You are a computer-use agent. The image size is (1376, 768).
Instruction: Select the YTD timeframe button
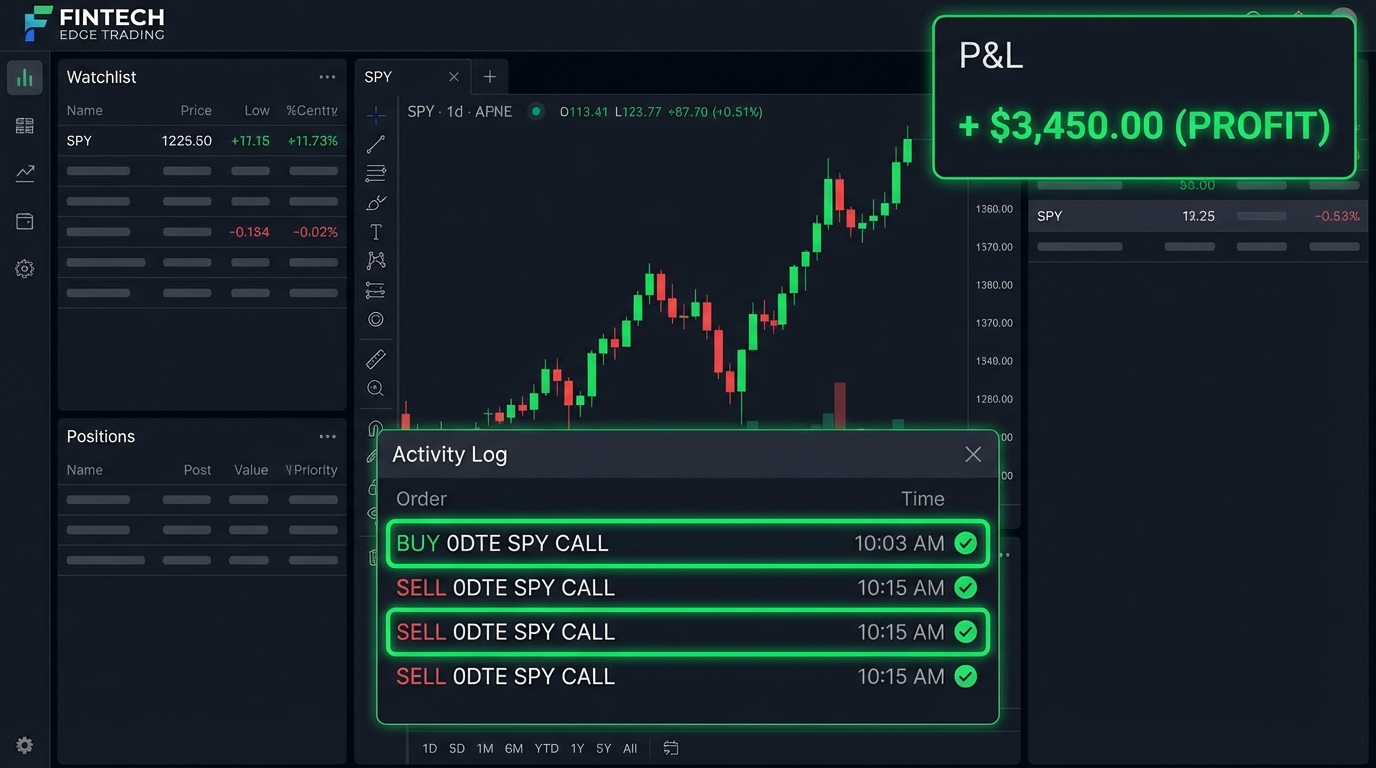point(546,748)
